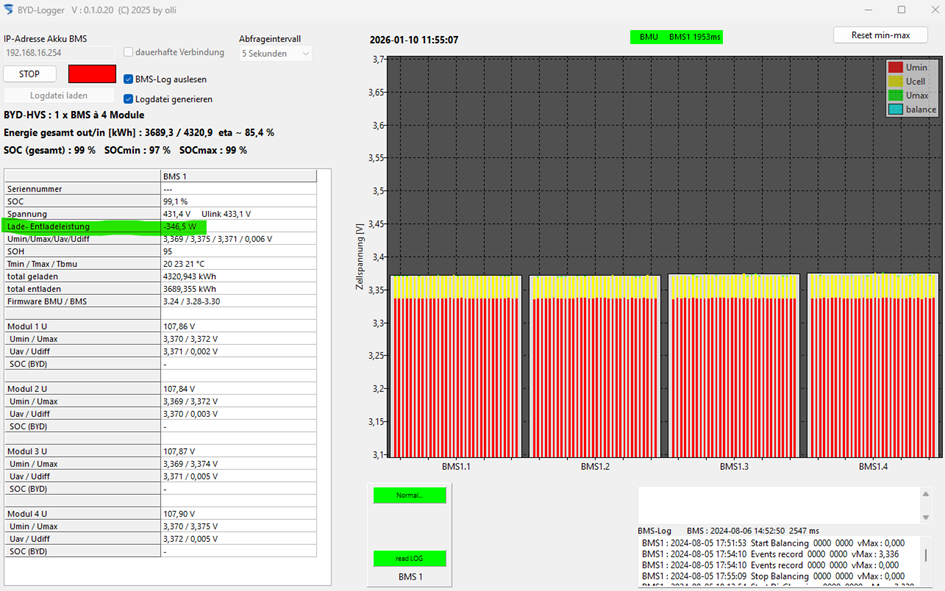This screenshot has height=591, width=945.
Task: Click the green Umax legend swatch
Action: point(895,95)
